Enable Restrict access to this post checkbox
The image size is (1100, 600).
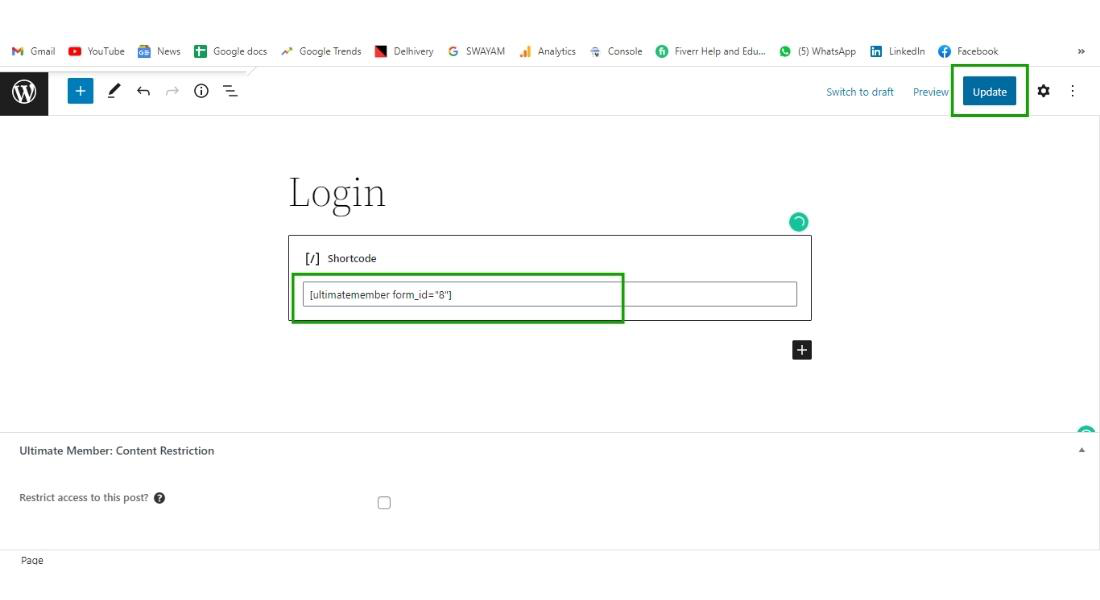(x=384, y=503)
